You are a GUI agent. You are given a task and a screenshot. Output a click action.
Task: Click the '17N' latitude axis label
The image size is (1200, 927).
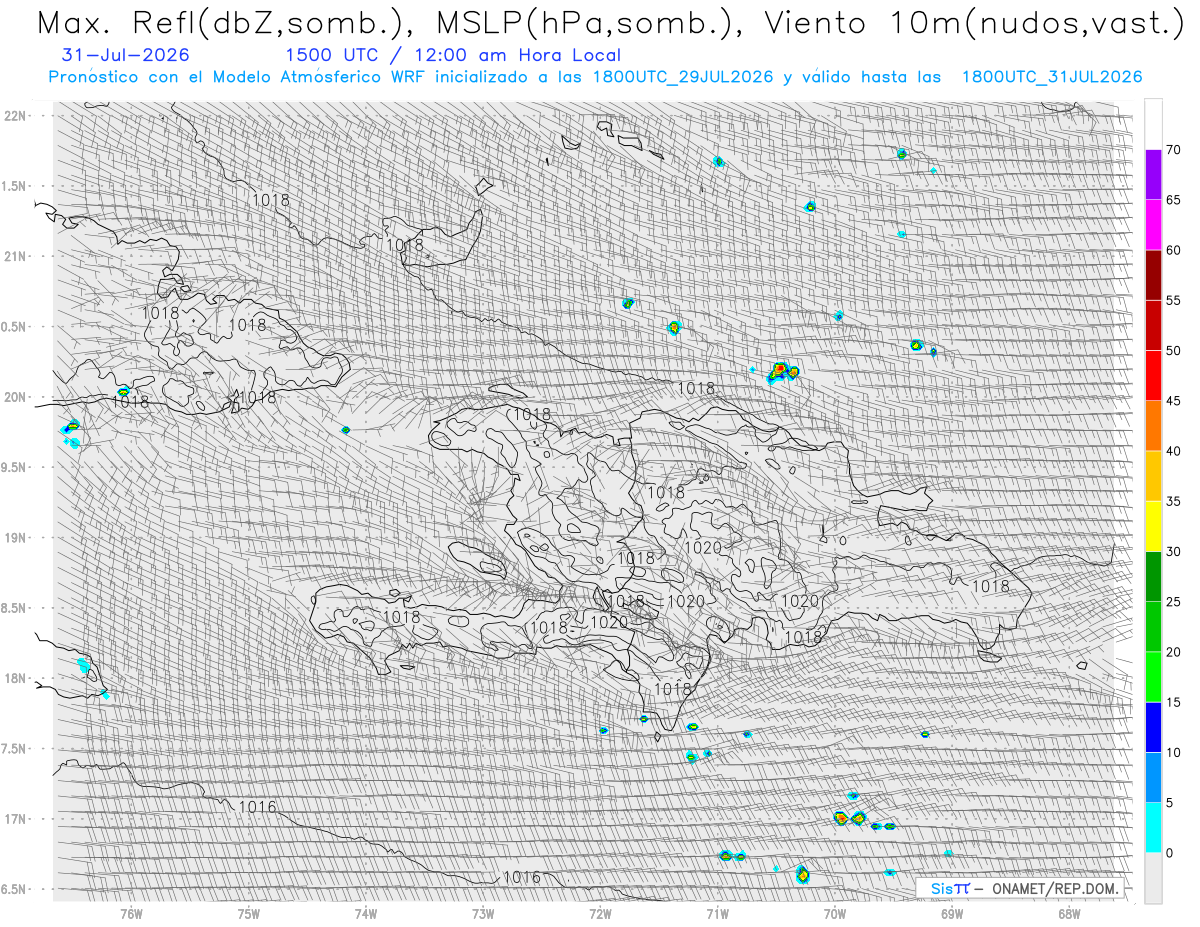tap(16, 819)
